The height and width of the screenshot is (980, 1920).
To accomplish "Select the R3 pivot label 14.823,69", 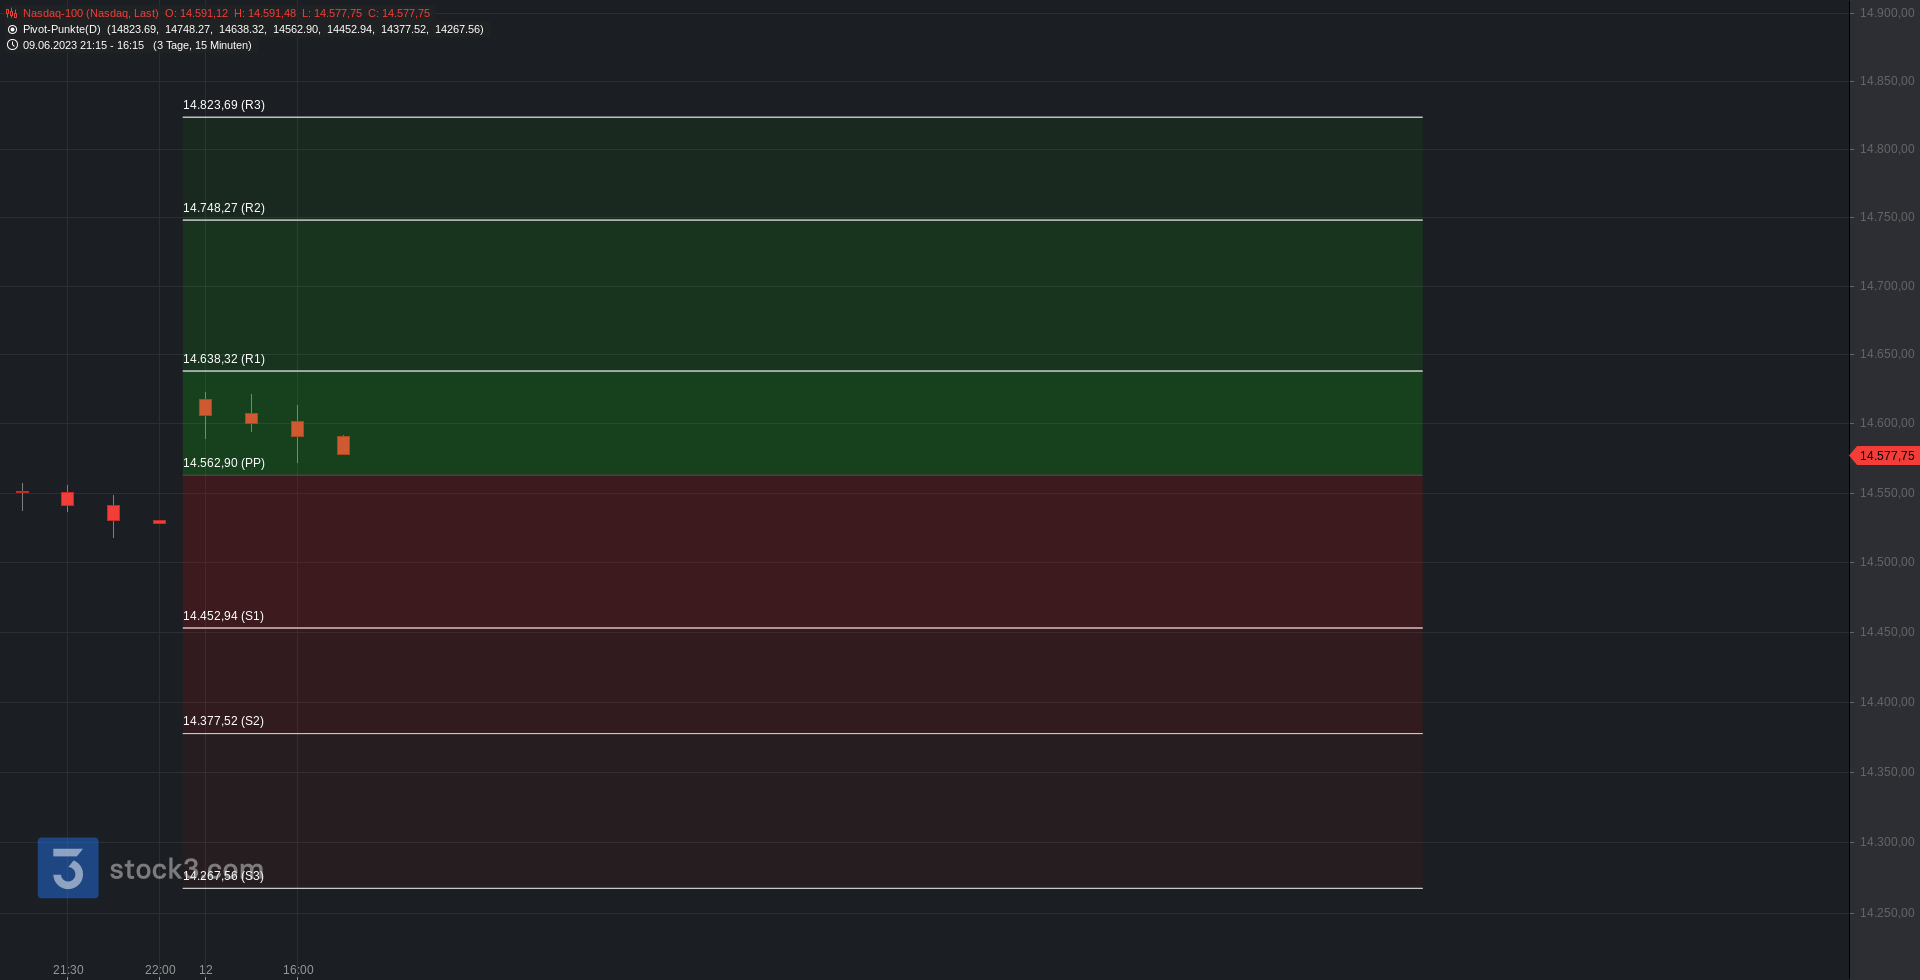I will tap(224, 105).
